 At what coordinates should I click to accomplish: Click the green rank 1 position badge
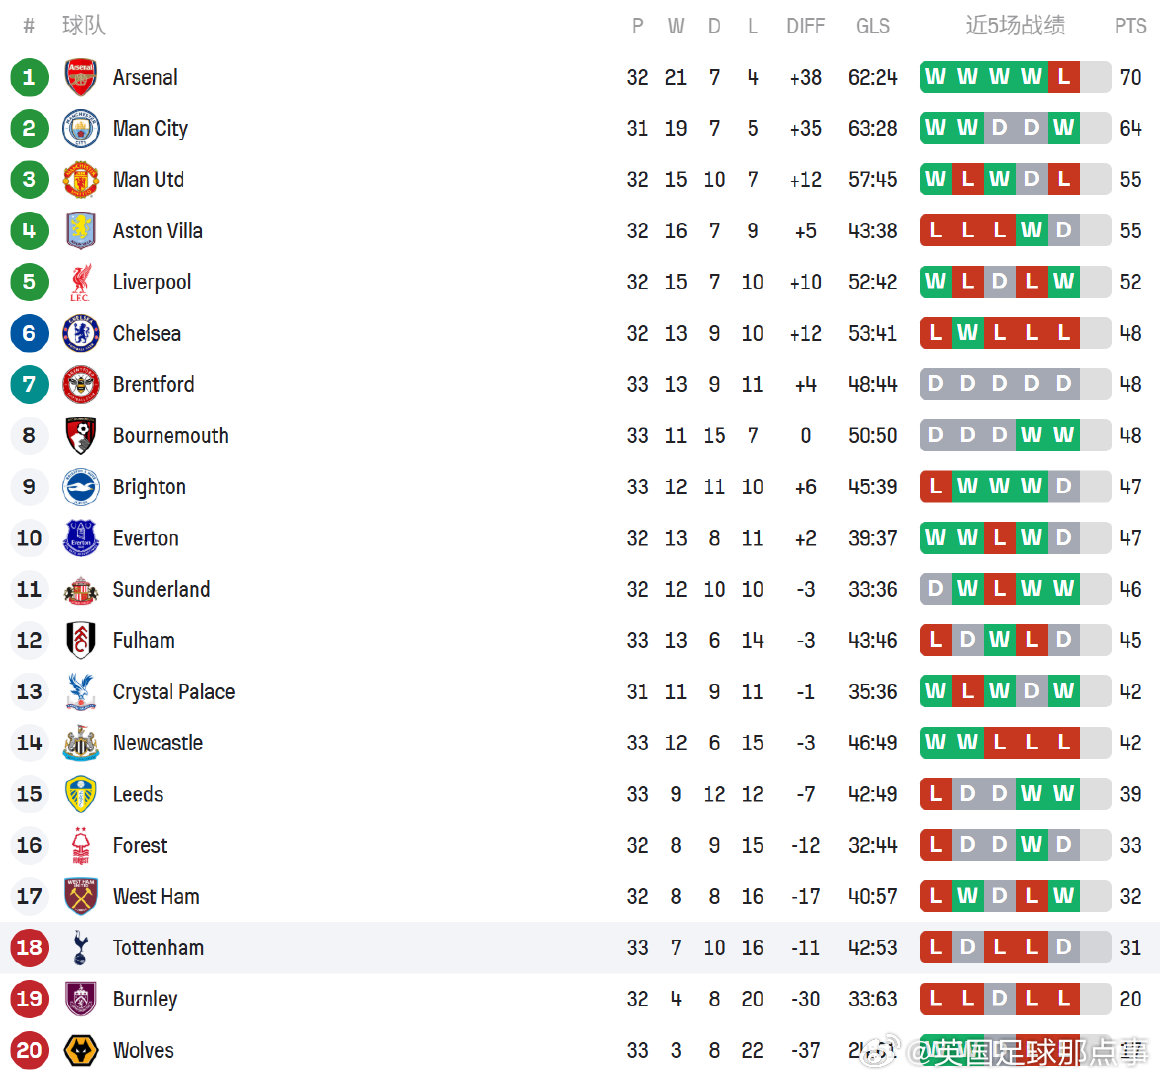point(29,77)
